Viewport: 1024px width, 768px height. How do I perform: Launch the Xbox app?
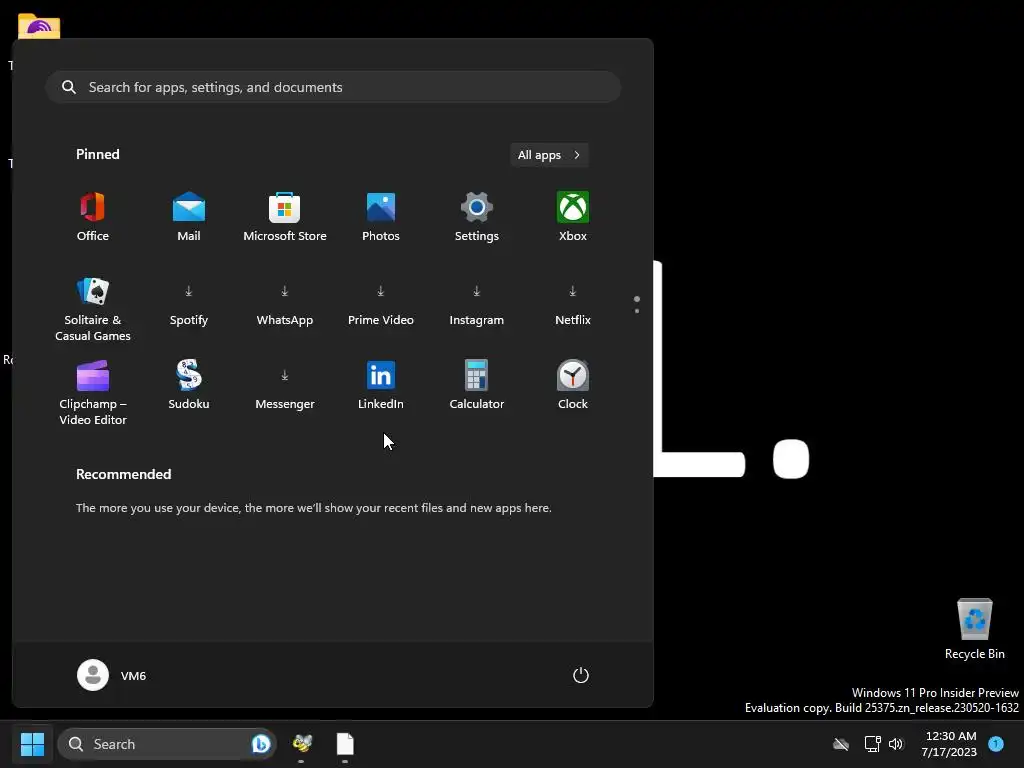(x=573, y=217)
